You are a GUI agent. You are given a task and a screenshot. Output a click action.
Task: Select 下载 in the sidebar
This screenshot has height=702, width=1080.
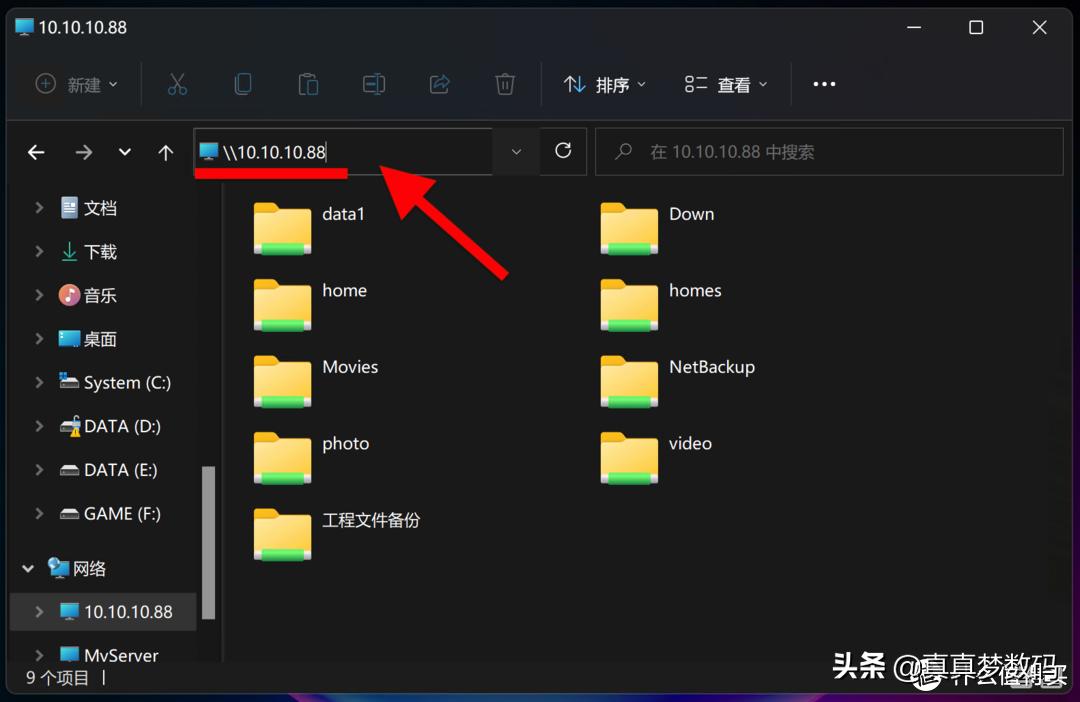(x=100, y=251)
